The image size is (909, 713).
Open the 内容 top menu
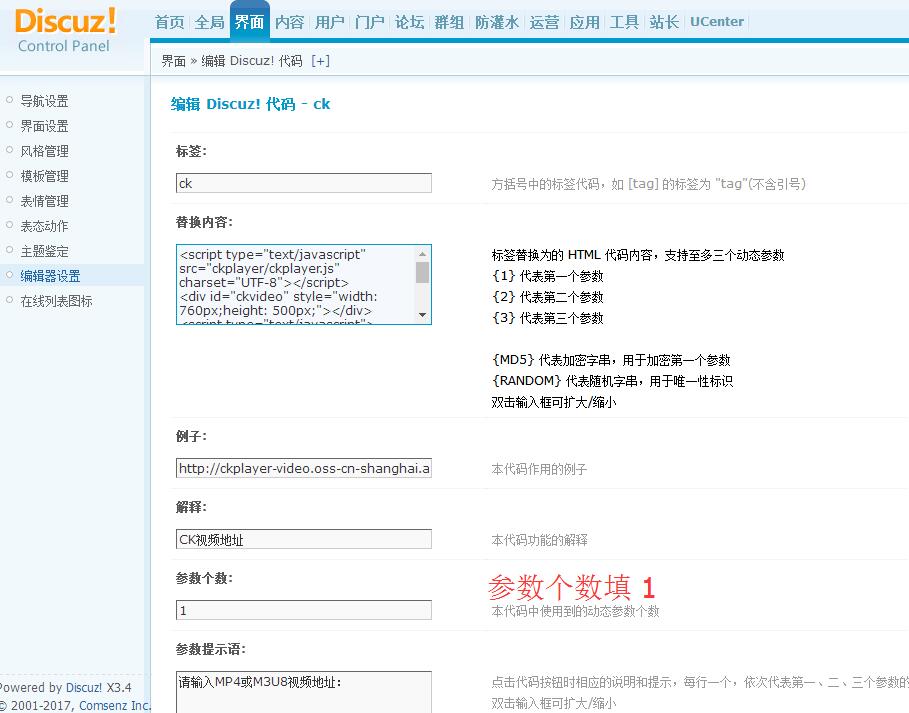click(289, 22)
